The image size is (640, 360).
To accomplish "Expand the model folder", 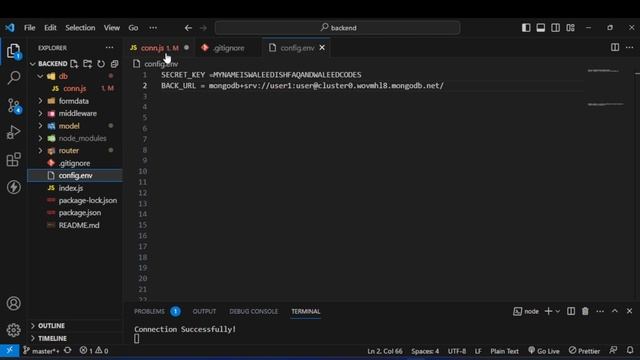I will (40, 126).
